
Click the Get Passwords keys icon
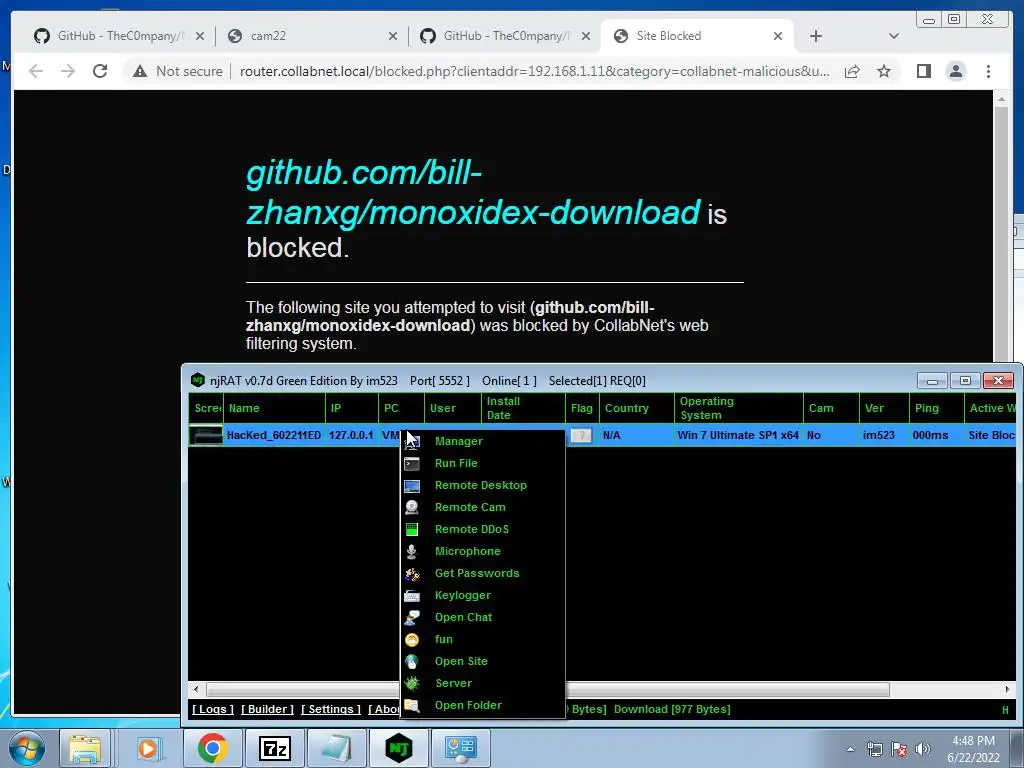click(x=412, y=574)
